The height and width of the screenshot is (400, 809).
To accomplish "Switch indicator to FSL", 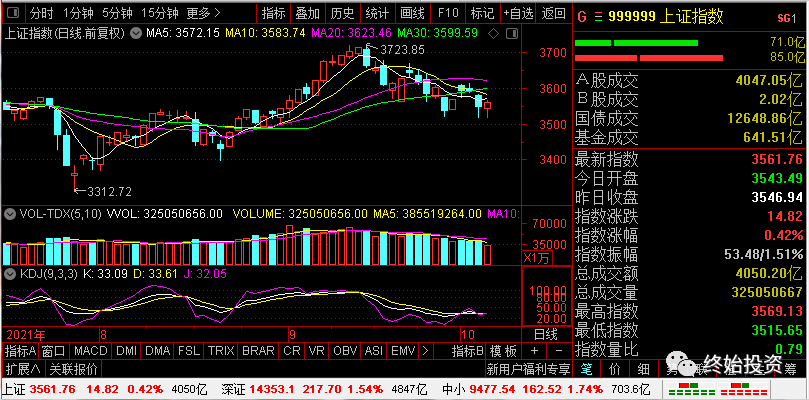I will 189,351.
